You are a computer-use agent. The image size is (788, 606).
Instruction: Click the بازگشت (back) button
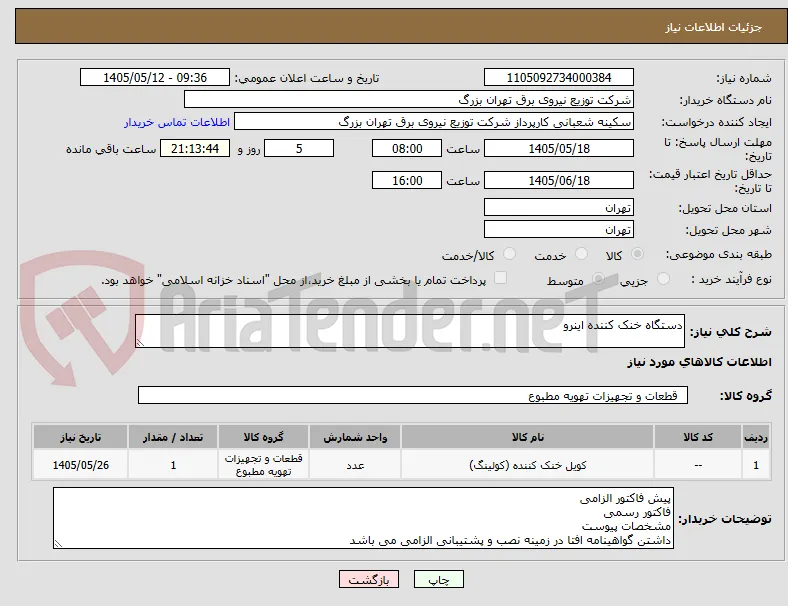[x=369, y=579]
